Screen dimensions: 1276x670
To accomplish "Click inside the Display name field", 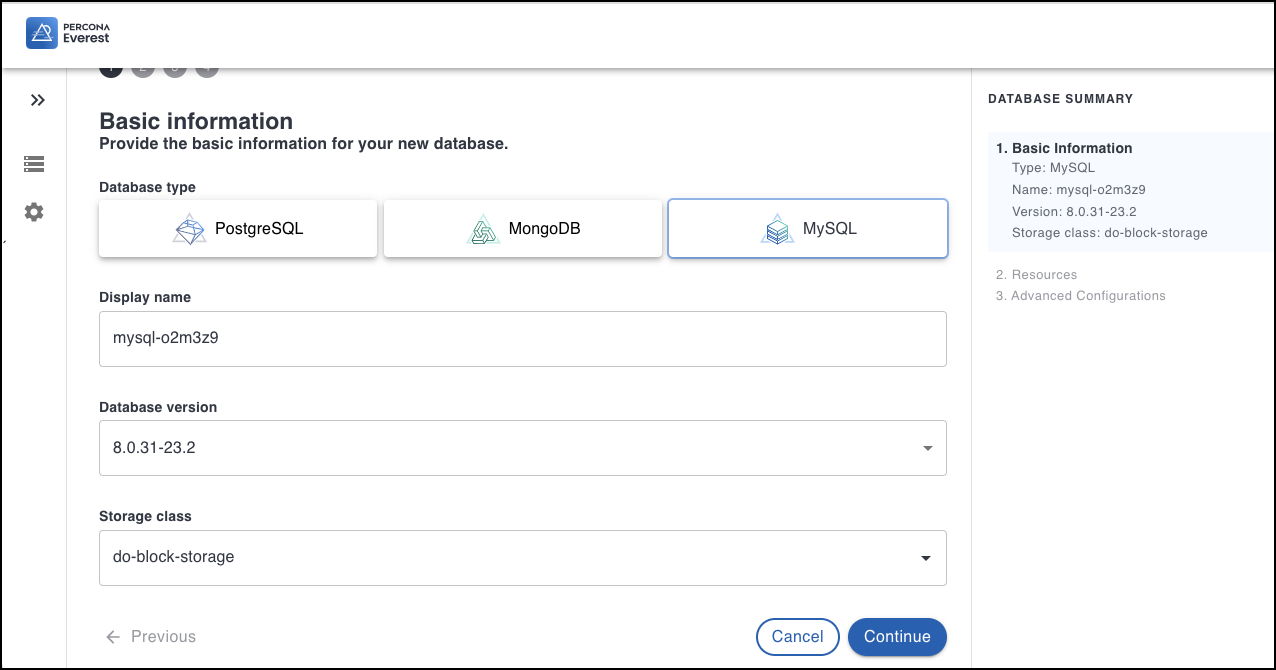I will pos(522,338).
